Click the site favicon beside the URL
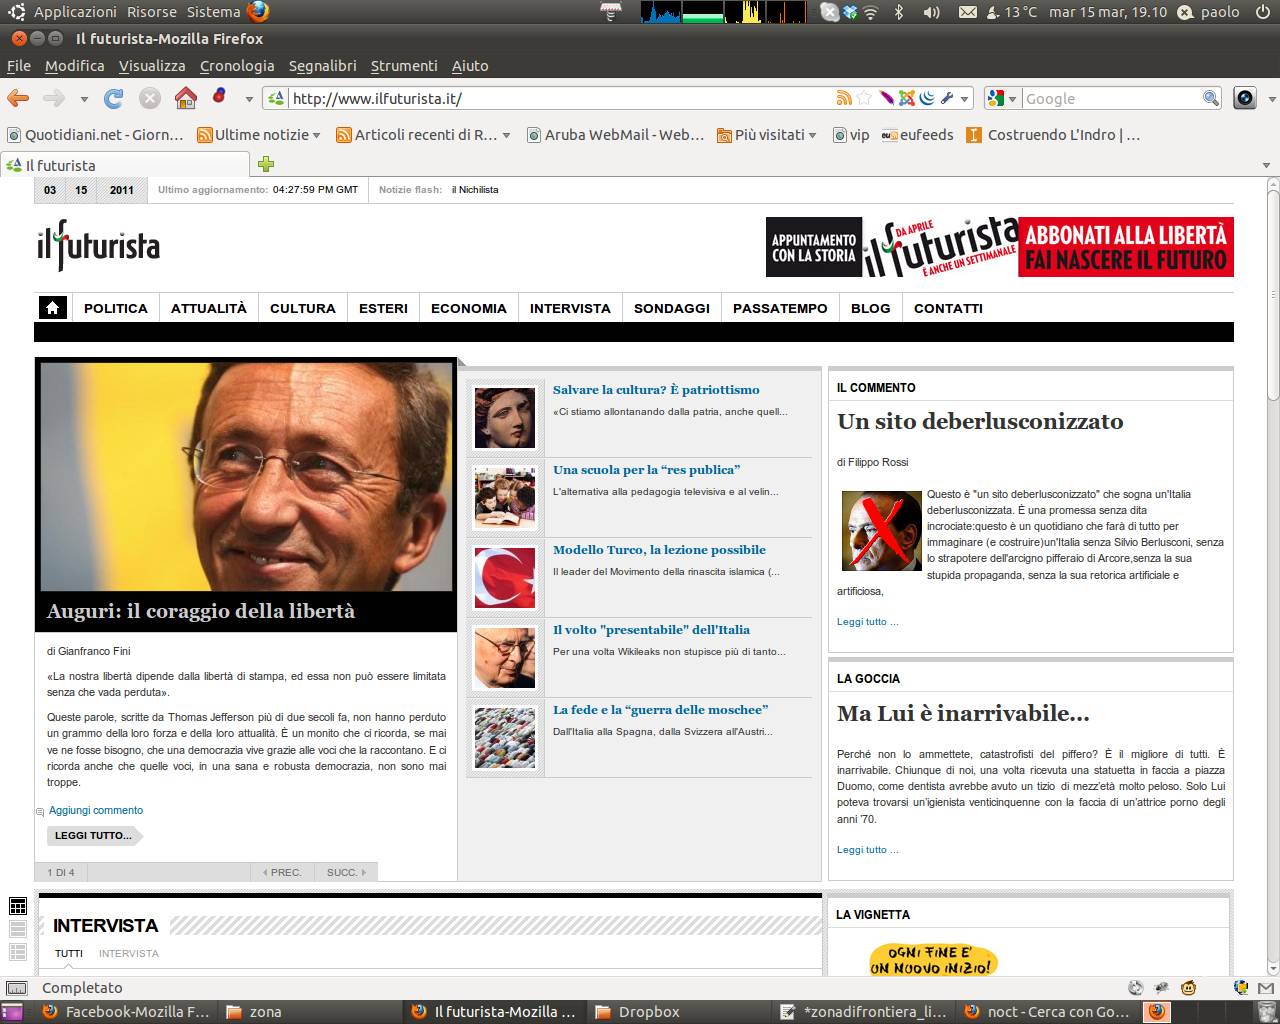The height and width of the screenshot is (1024, 1280). (277, 98)
